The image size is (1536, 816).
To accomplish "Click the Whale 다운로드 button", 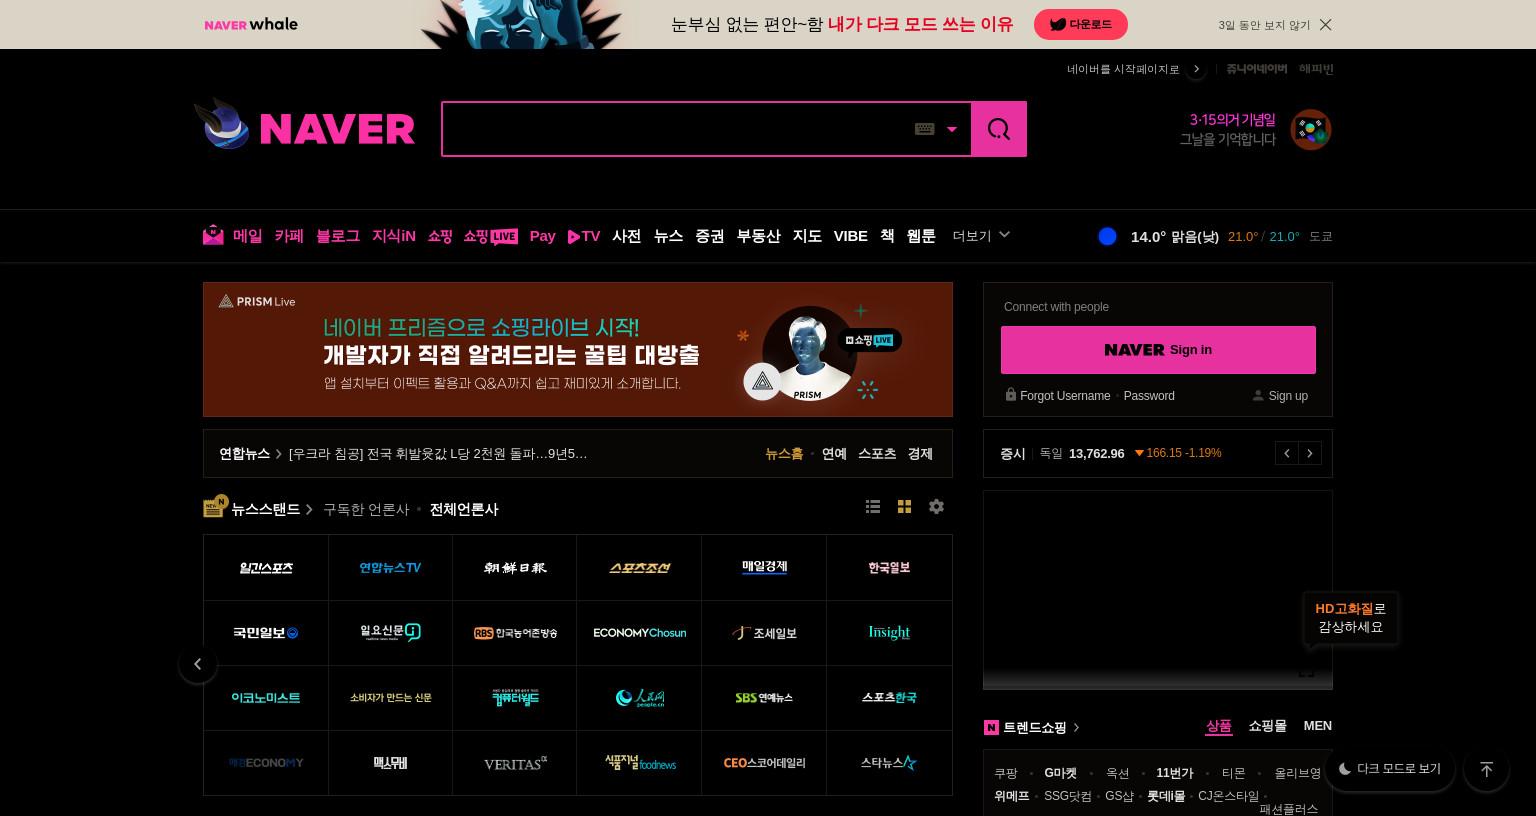I will coord(1081,25).
